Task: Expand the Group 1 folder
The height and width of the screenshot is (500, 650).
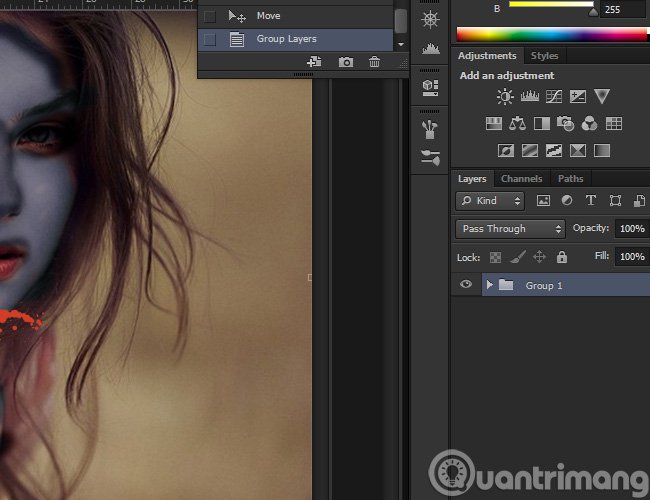Action: click(x=489, y=285)
